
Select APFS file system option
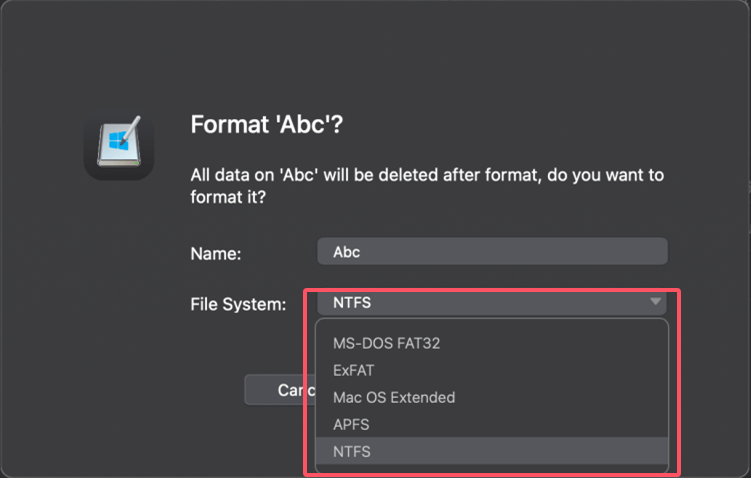click(x=492, y=424)
